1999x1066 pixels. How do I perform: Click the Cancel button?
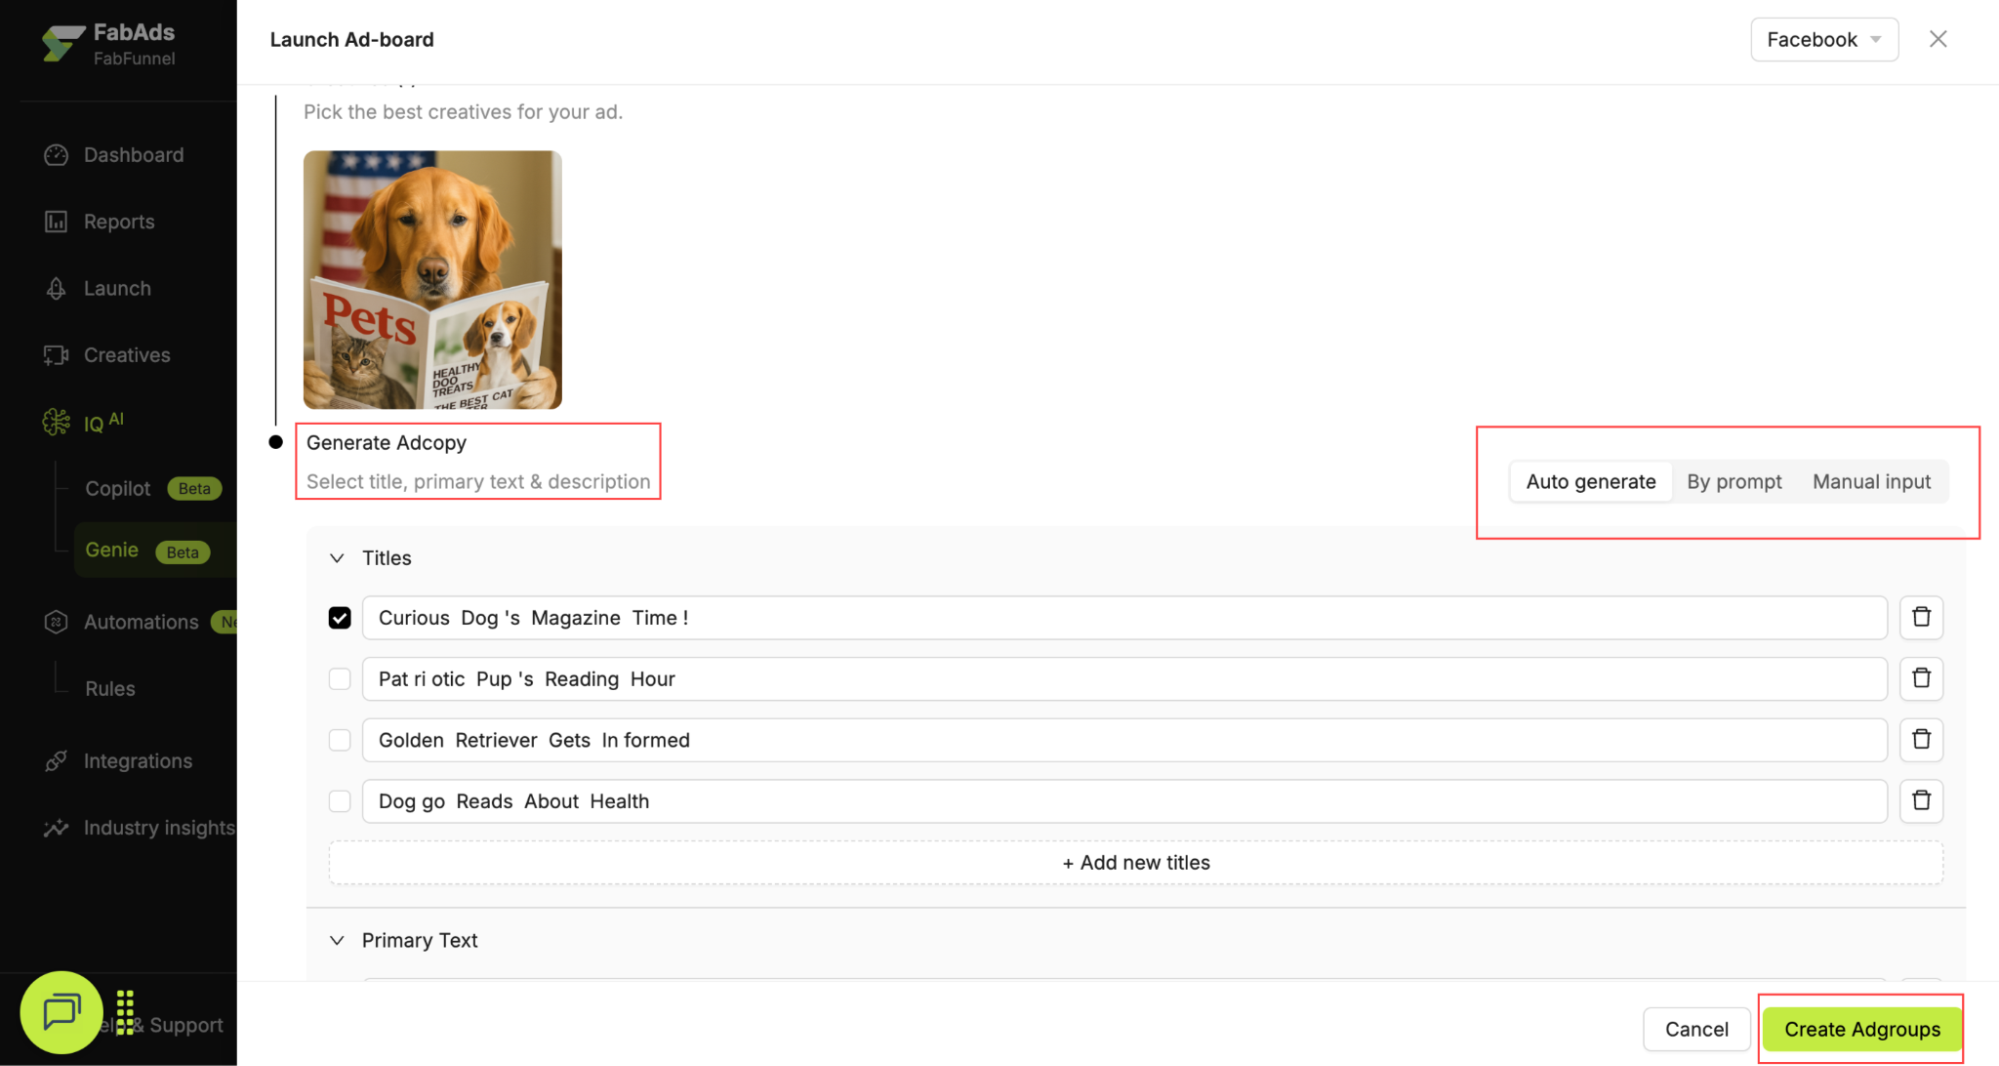tap(1695, 1029)
